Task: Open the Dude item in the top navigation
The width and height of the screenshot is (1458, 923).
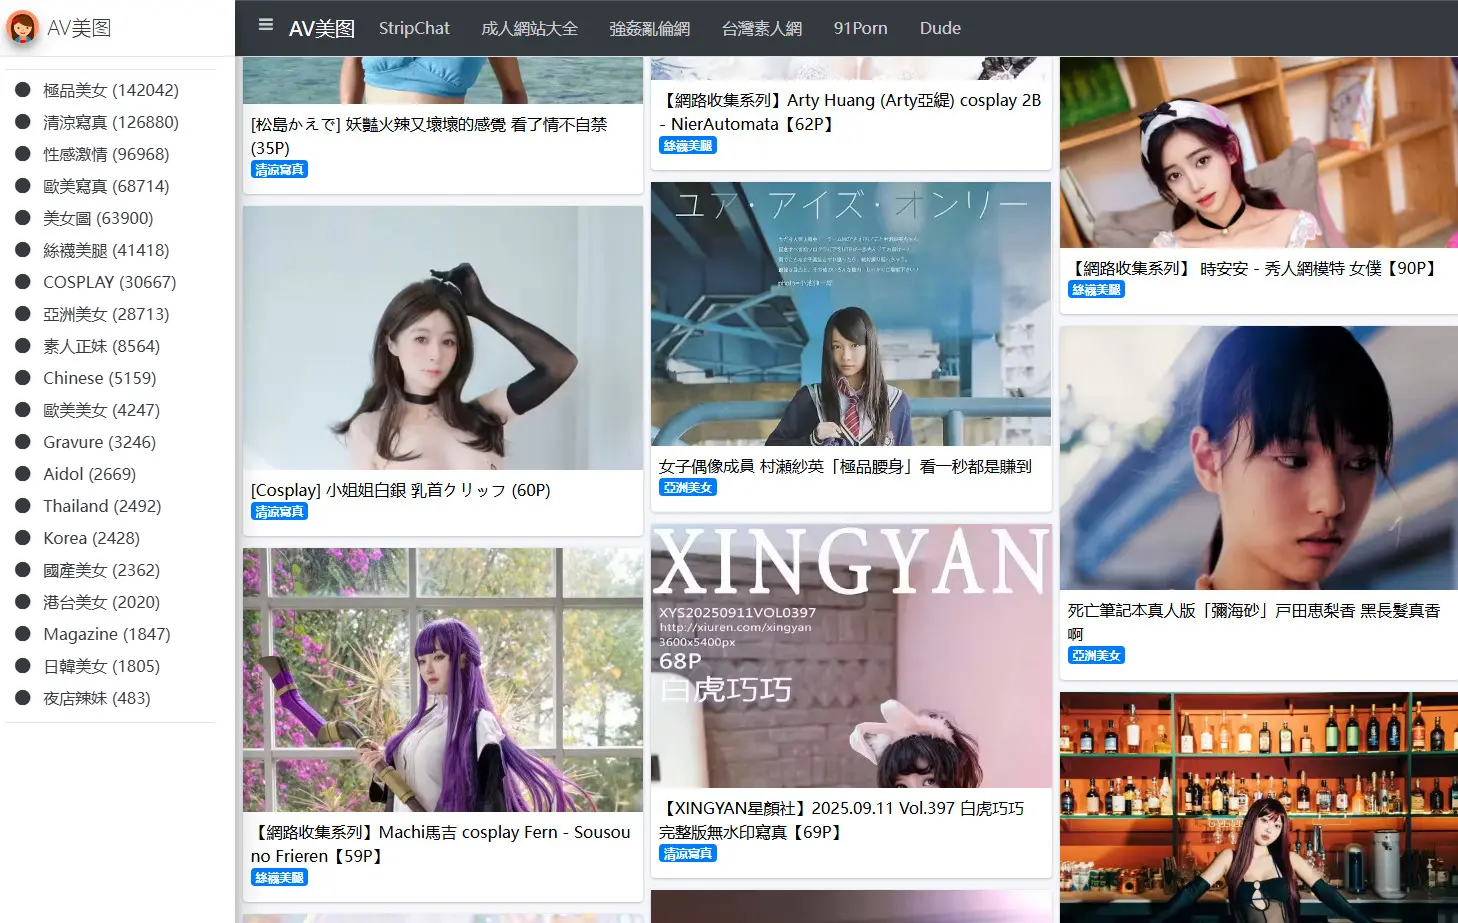Action: pyautogui.click(x=940, y=28)
